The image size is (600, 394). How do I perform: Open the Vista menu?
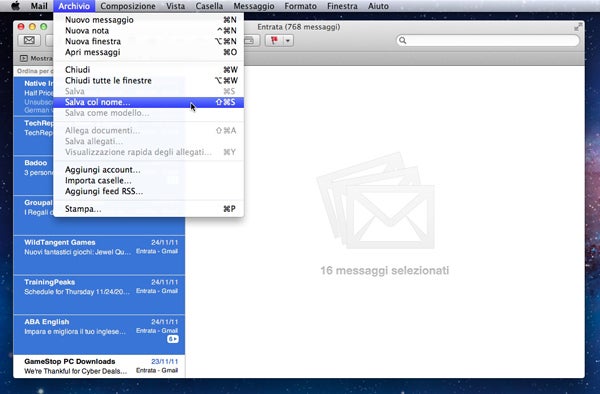[176, 6]
